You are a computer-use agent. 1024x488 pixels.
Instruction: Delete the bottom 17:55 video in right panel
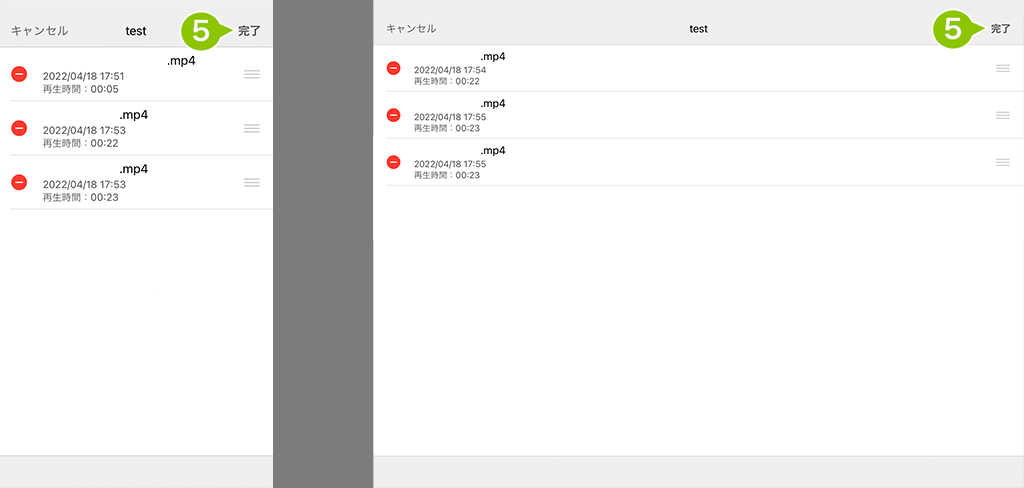click(393, 162)
